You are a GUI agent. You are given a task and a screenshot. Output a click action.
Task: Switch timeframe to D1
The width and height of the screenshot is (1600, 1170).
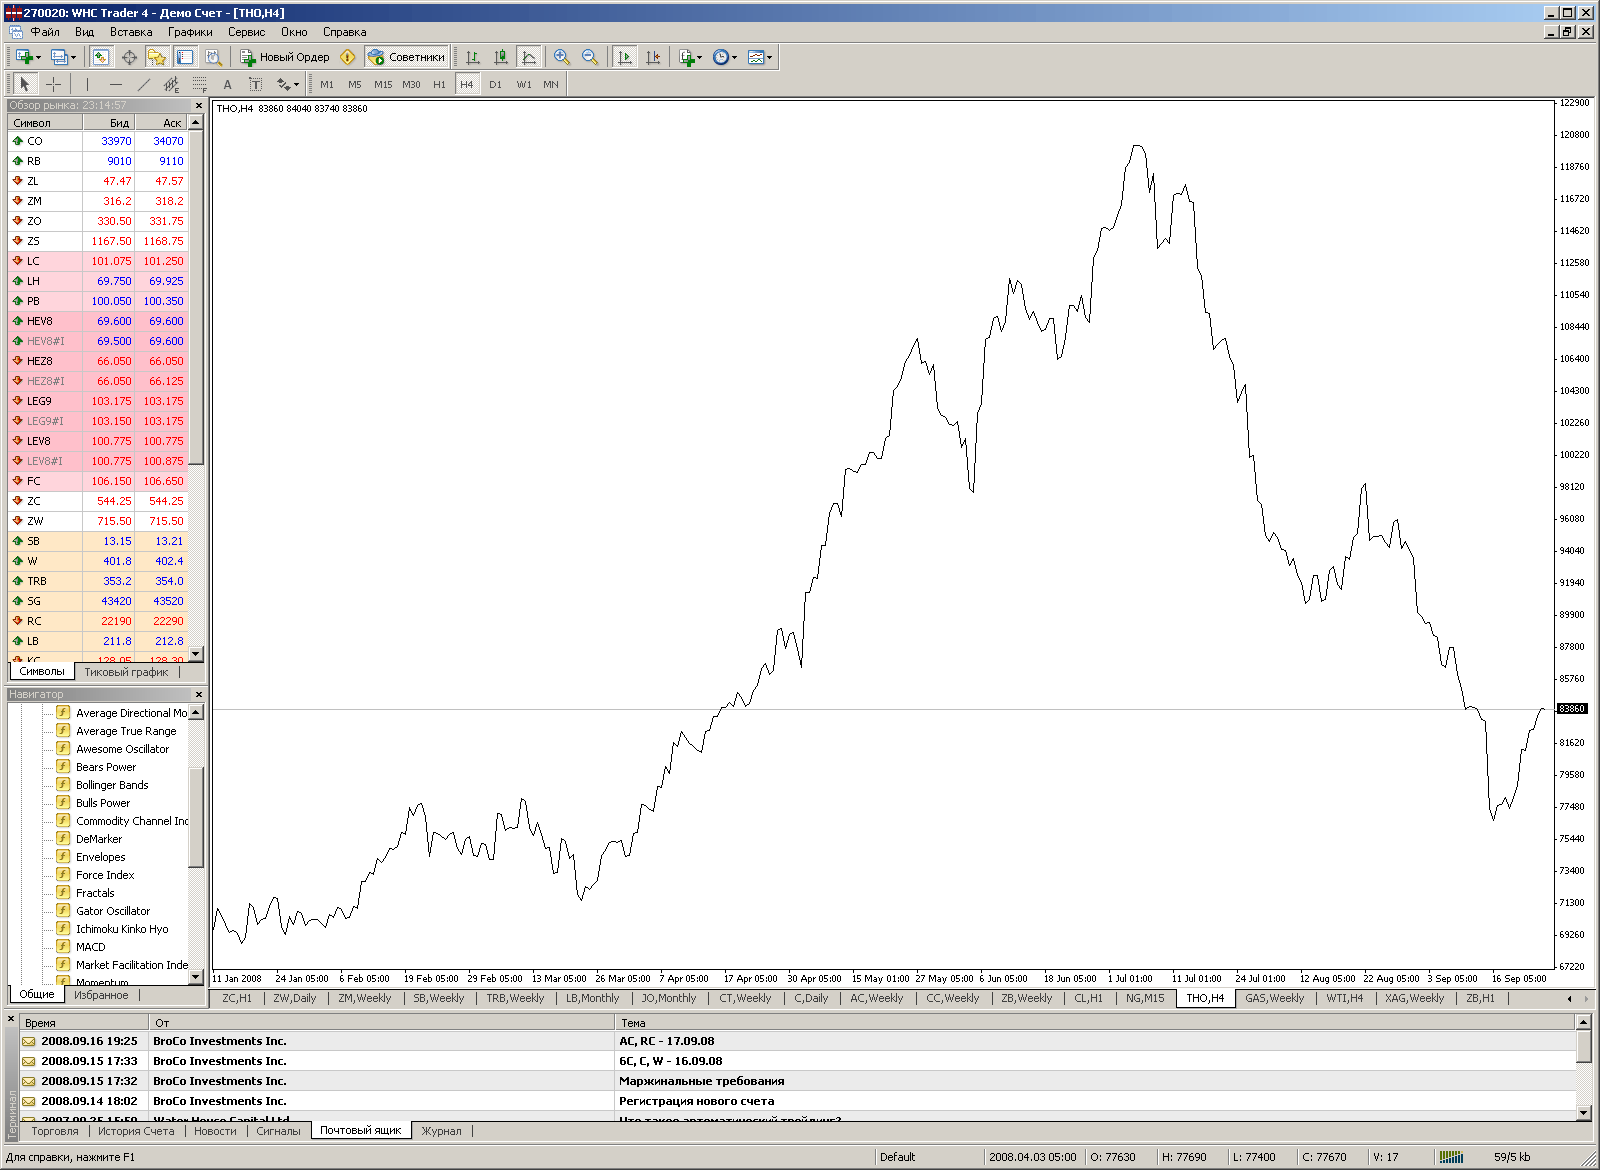pyautogui.click(x=495, y=84)
